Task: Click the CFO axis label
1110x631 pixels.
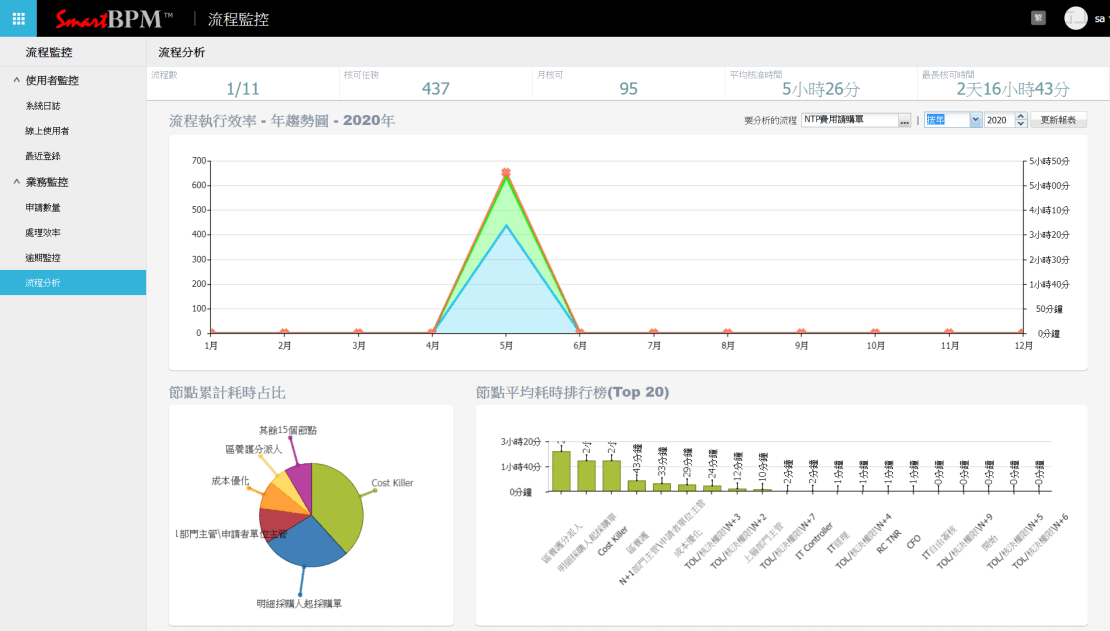Action: point(914,542)
